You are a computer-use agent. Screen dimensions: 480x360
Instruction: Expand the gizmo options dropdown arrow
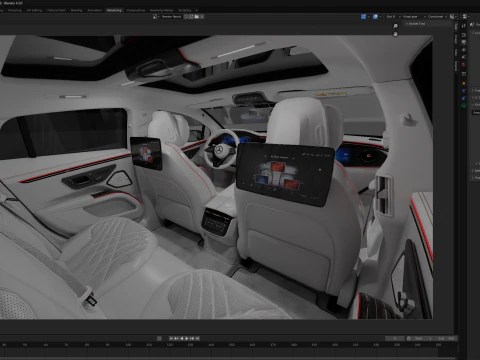[x=369, y=17]
